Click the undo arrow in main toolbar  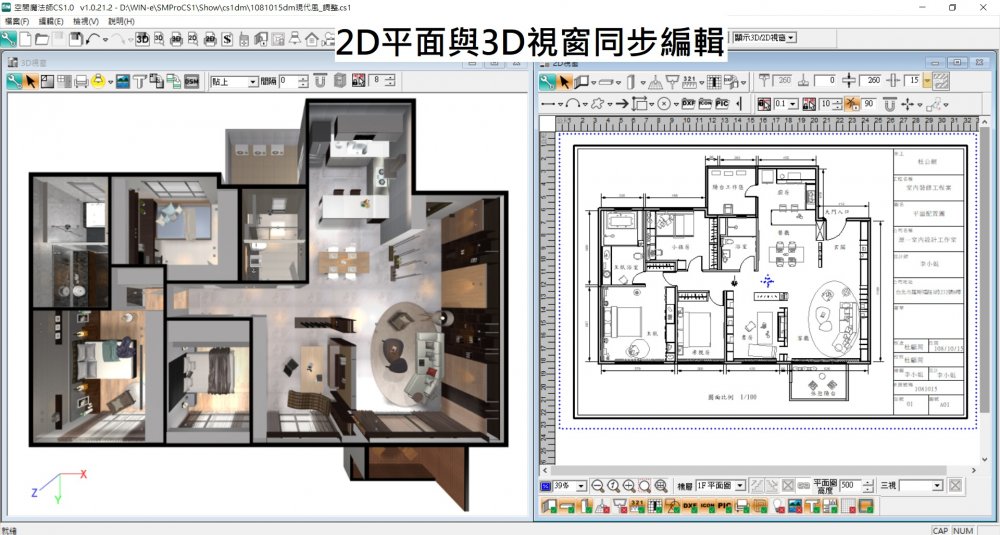93,39
